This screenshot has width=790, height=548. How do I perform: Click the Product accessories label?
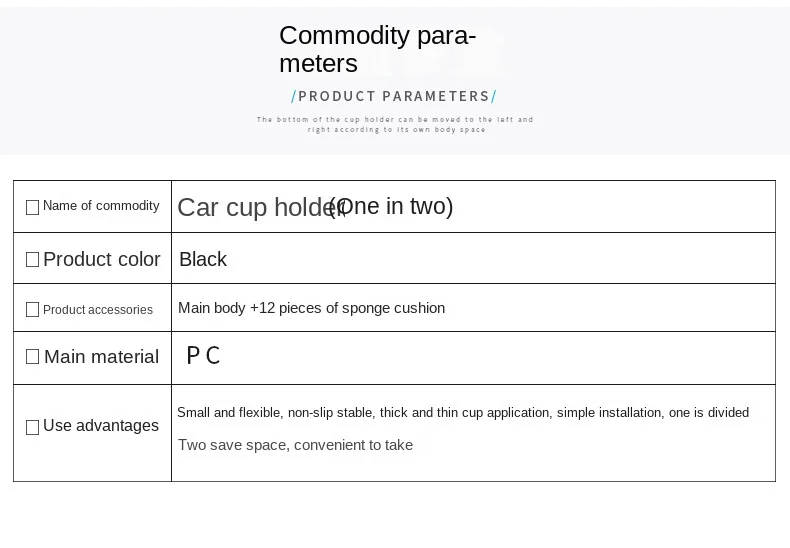[98, 310]
